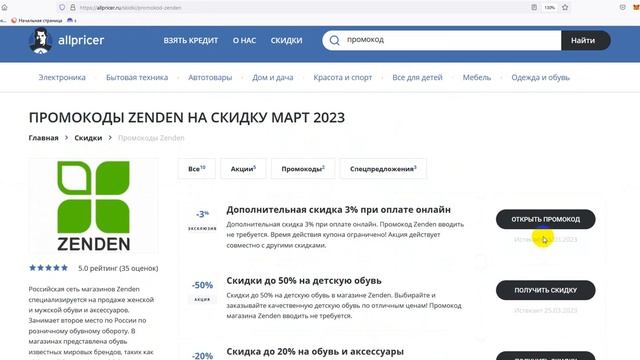Open the СКИДКИ menu item
The height and width of the screenshot is (360, 640).
point(287,40)
